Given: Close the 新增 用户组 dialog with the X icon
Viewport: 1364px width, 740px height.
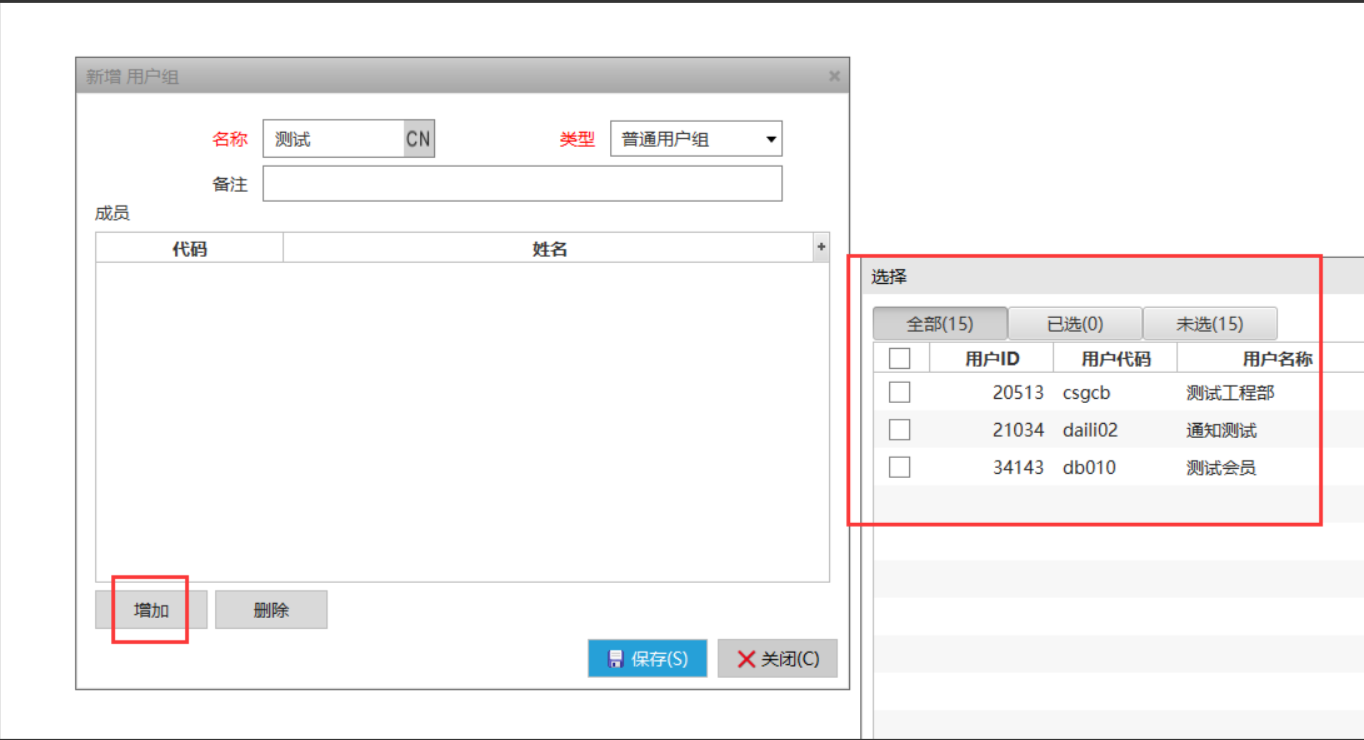Looking at the screenshot, I should pos(834,77).
